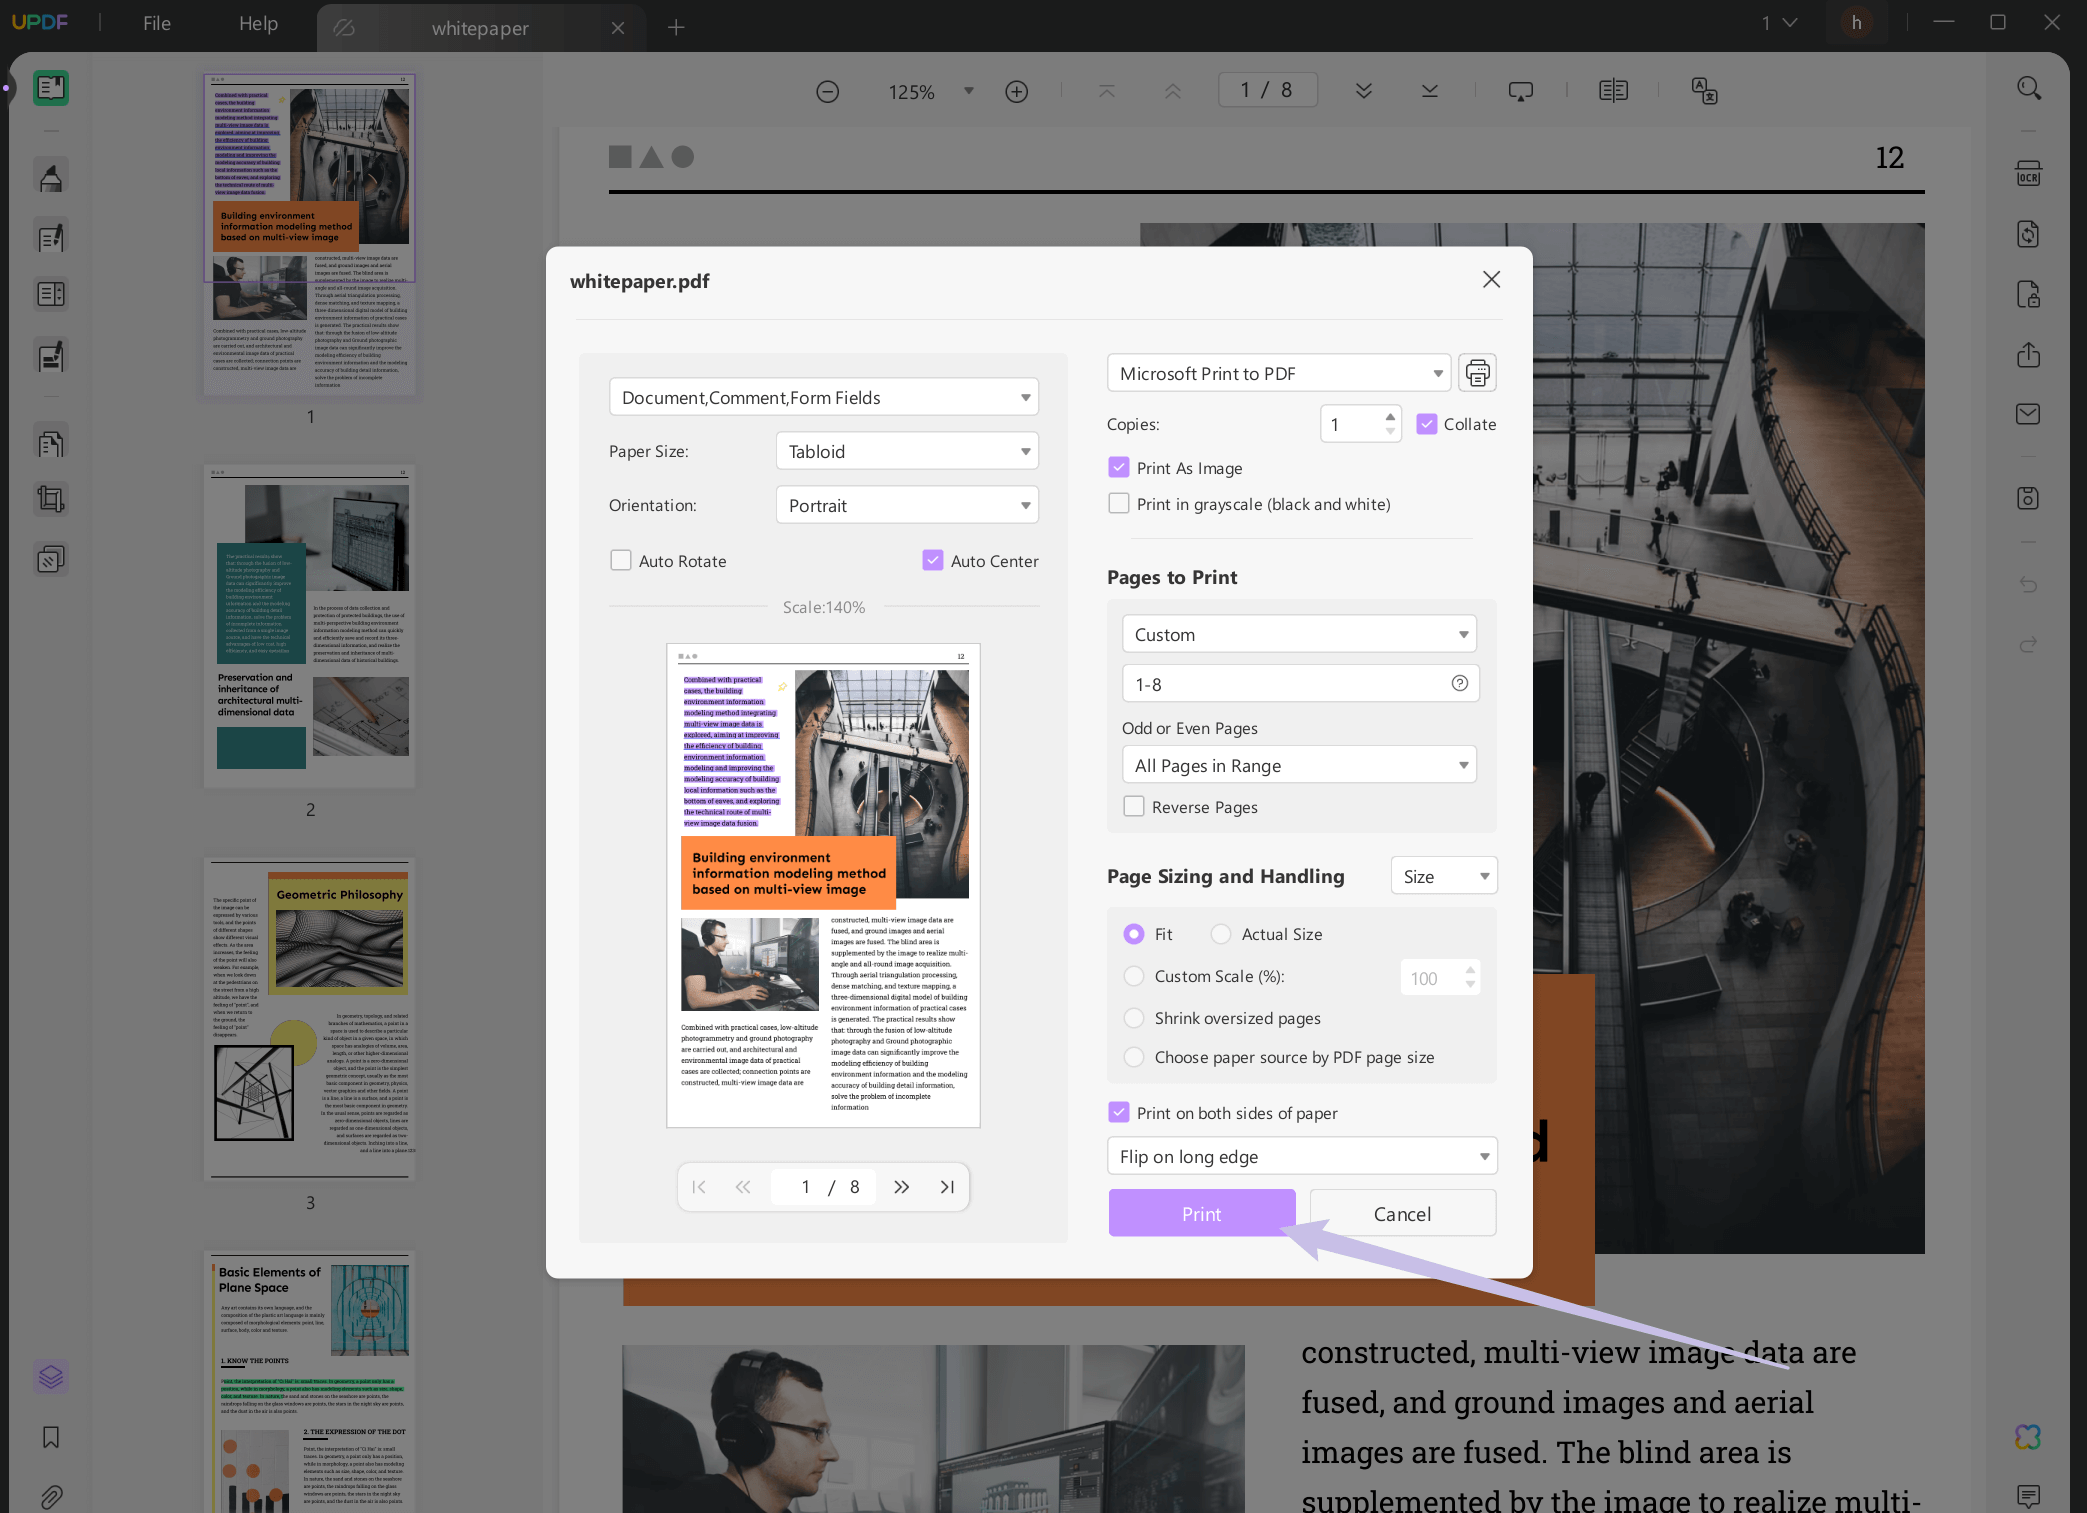The height and width of the screenshot is (1513, 2087).
Task: Click the share export icon
Action: (2028, 355)
